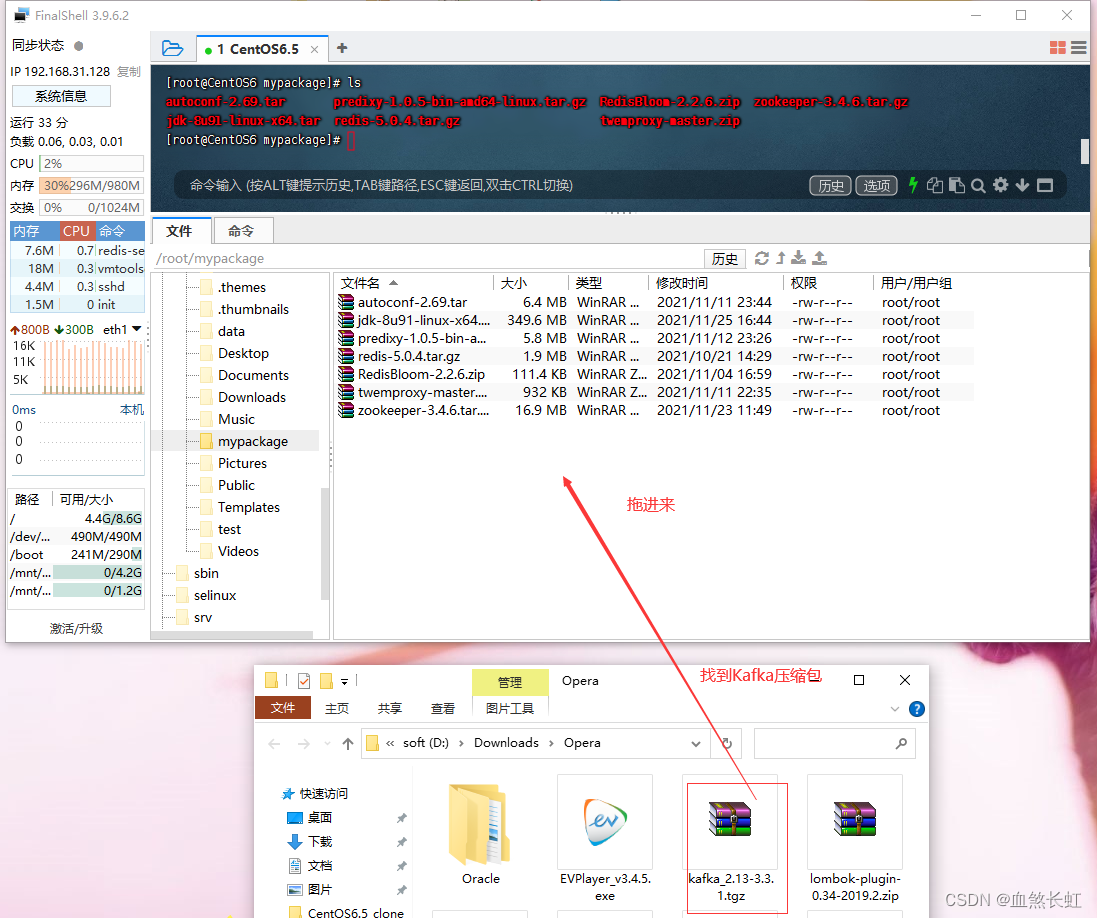Image resolution: width=1097 pixels, height=918 pixels.
Task: Open terminal settings gear icon
Action: click(1000, 185)
